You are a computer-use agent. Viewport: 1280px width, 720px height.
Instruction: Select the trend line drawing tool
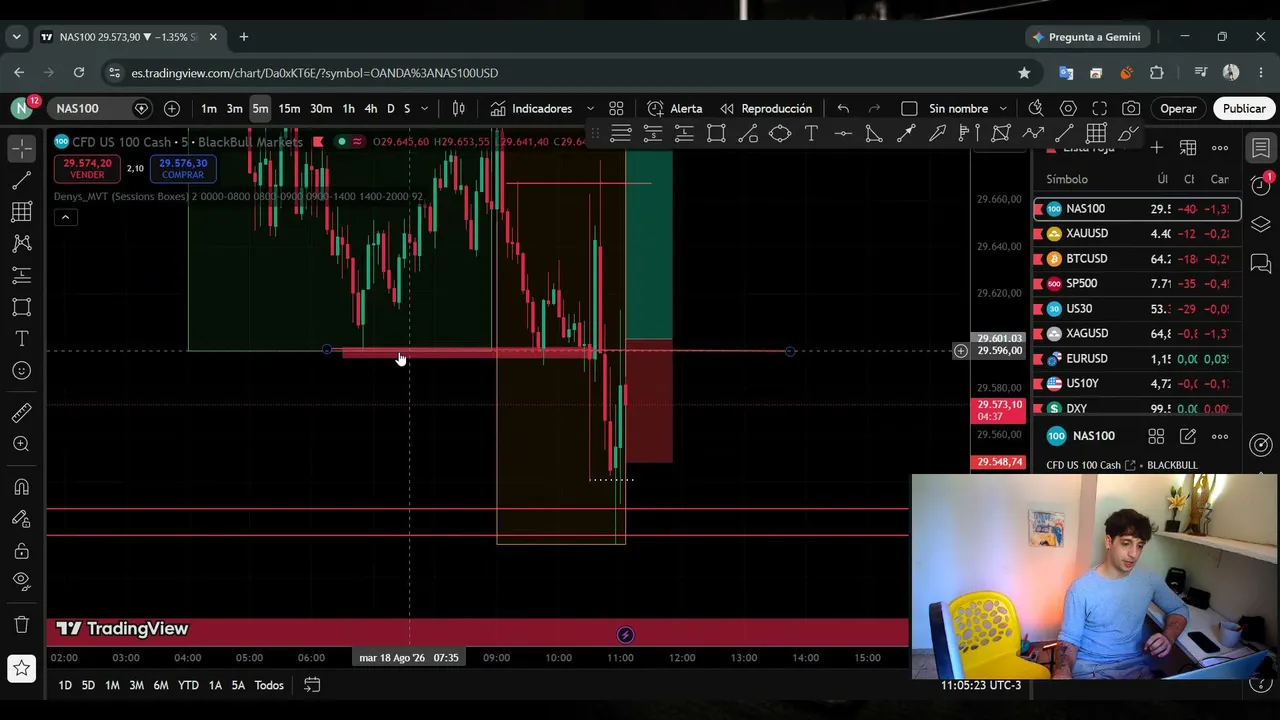[21, 180]
